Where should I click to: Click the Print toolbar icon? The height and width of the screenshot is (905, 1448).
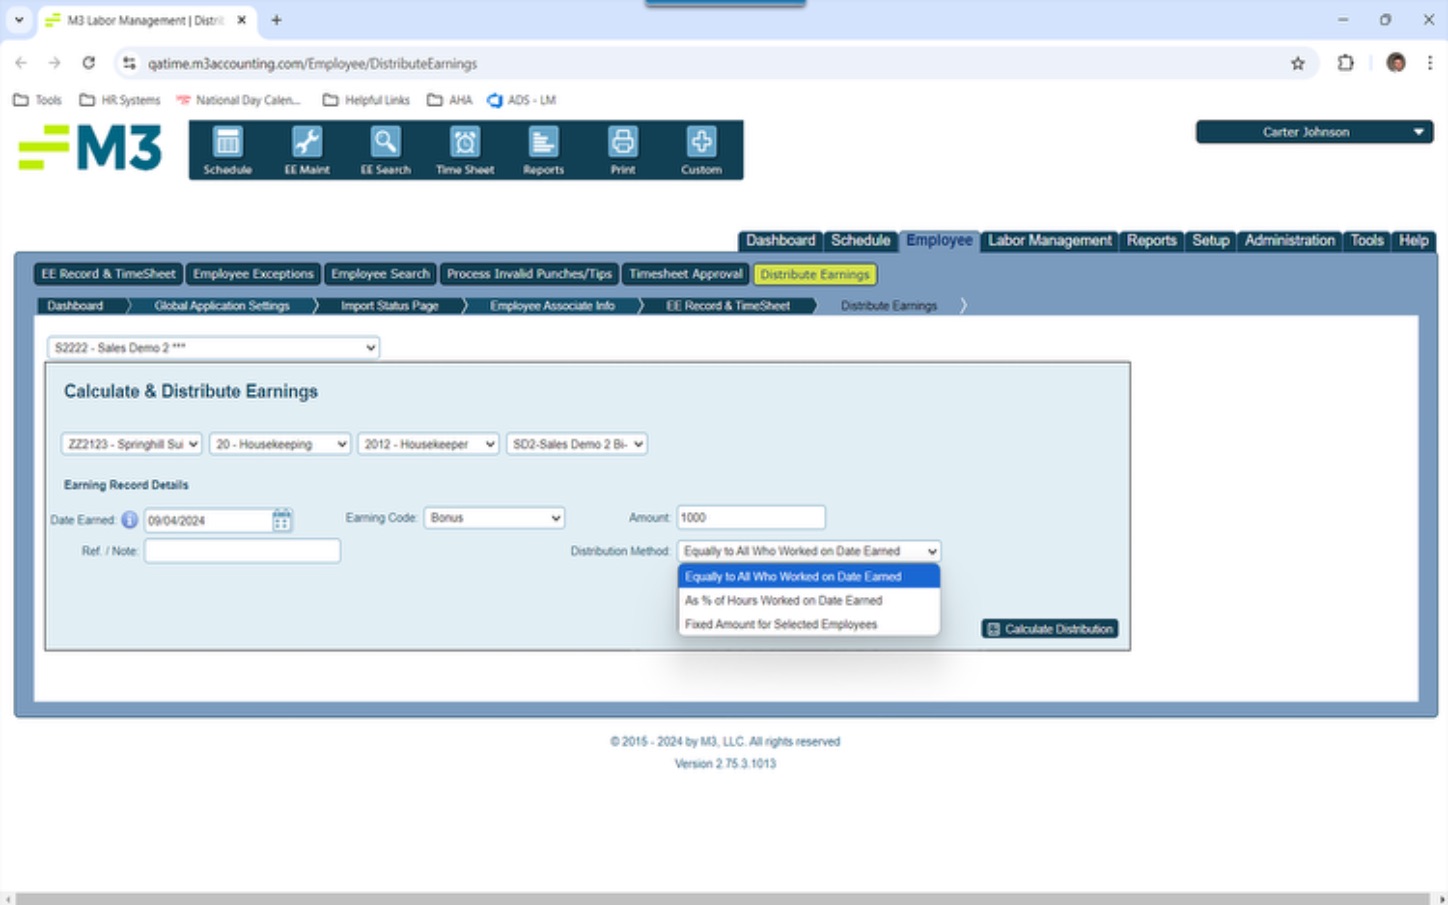pos(623,150)
